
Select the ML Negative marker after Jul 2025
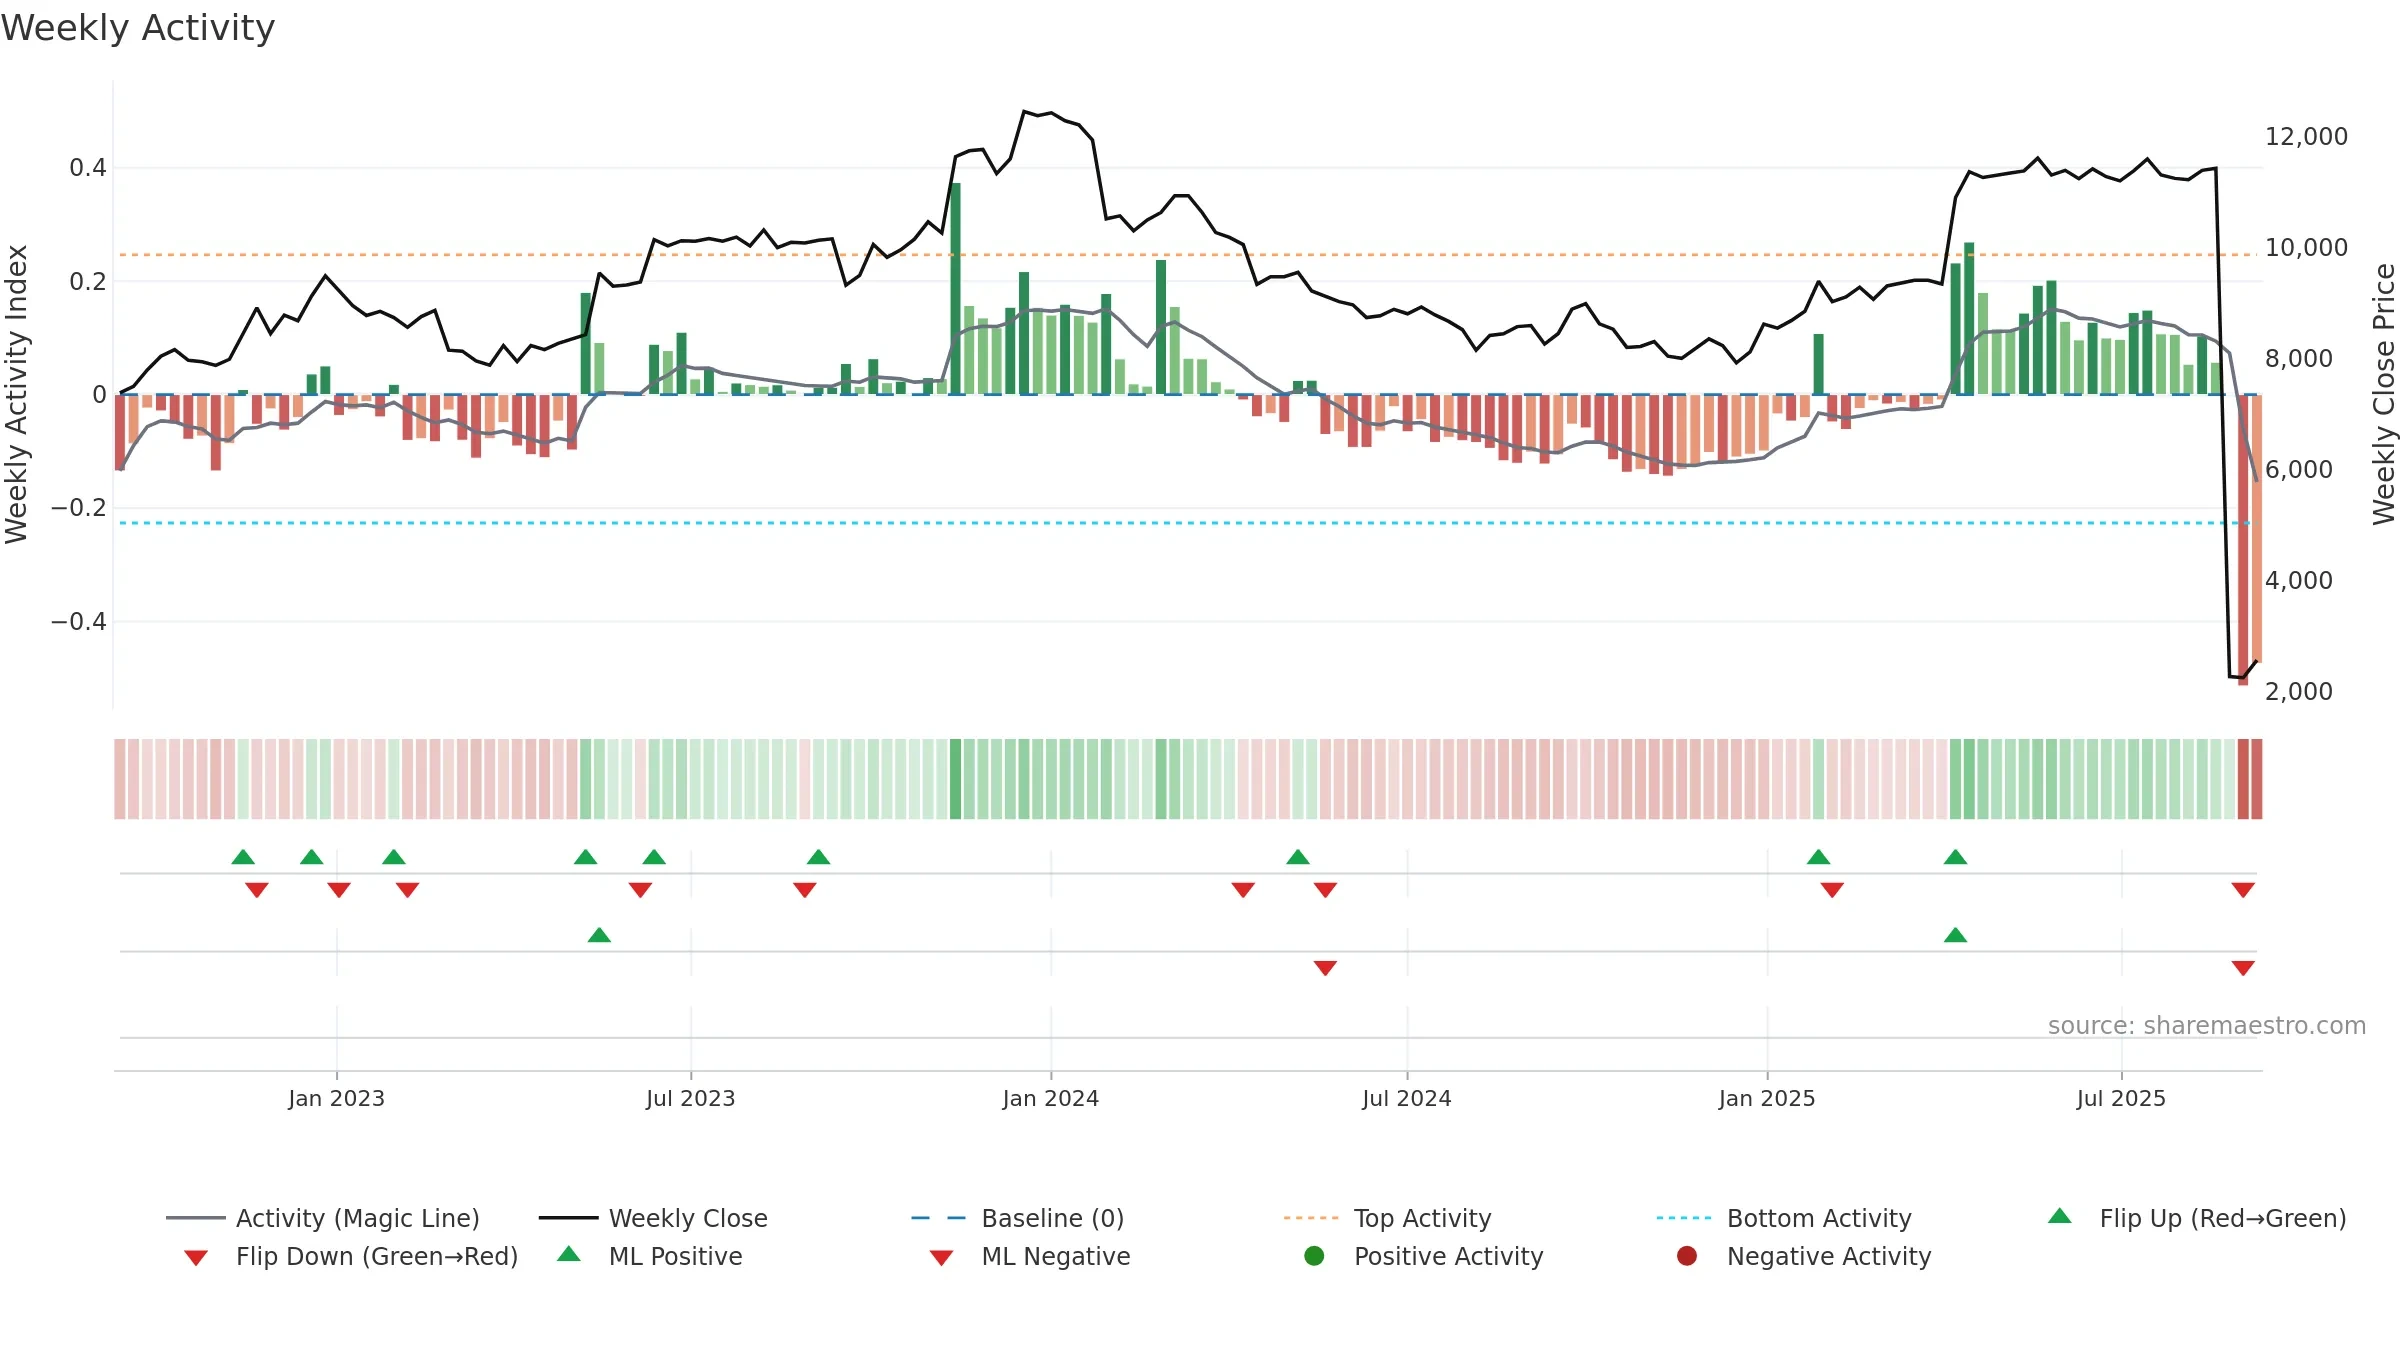point(2243,968)
